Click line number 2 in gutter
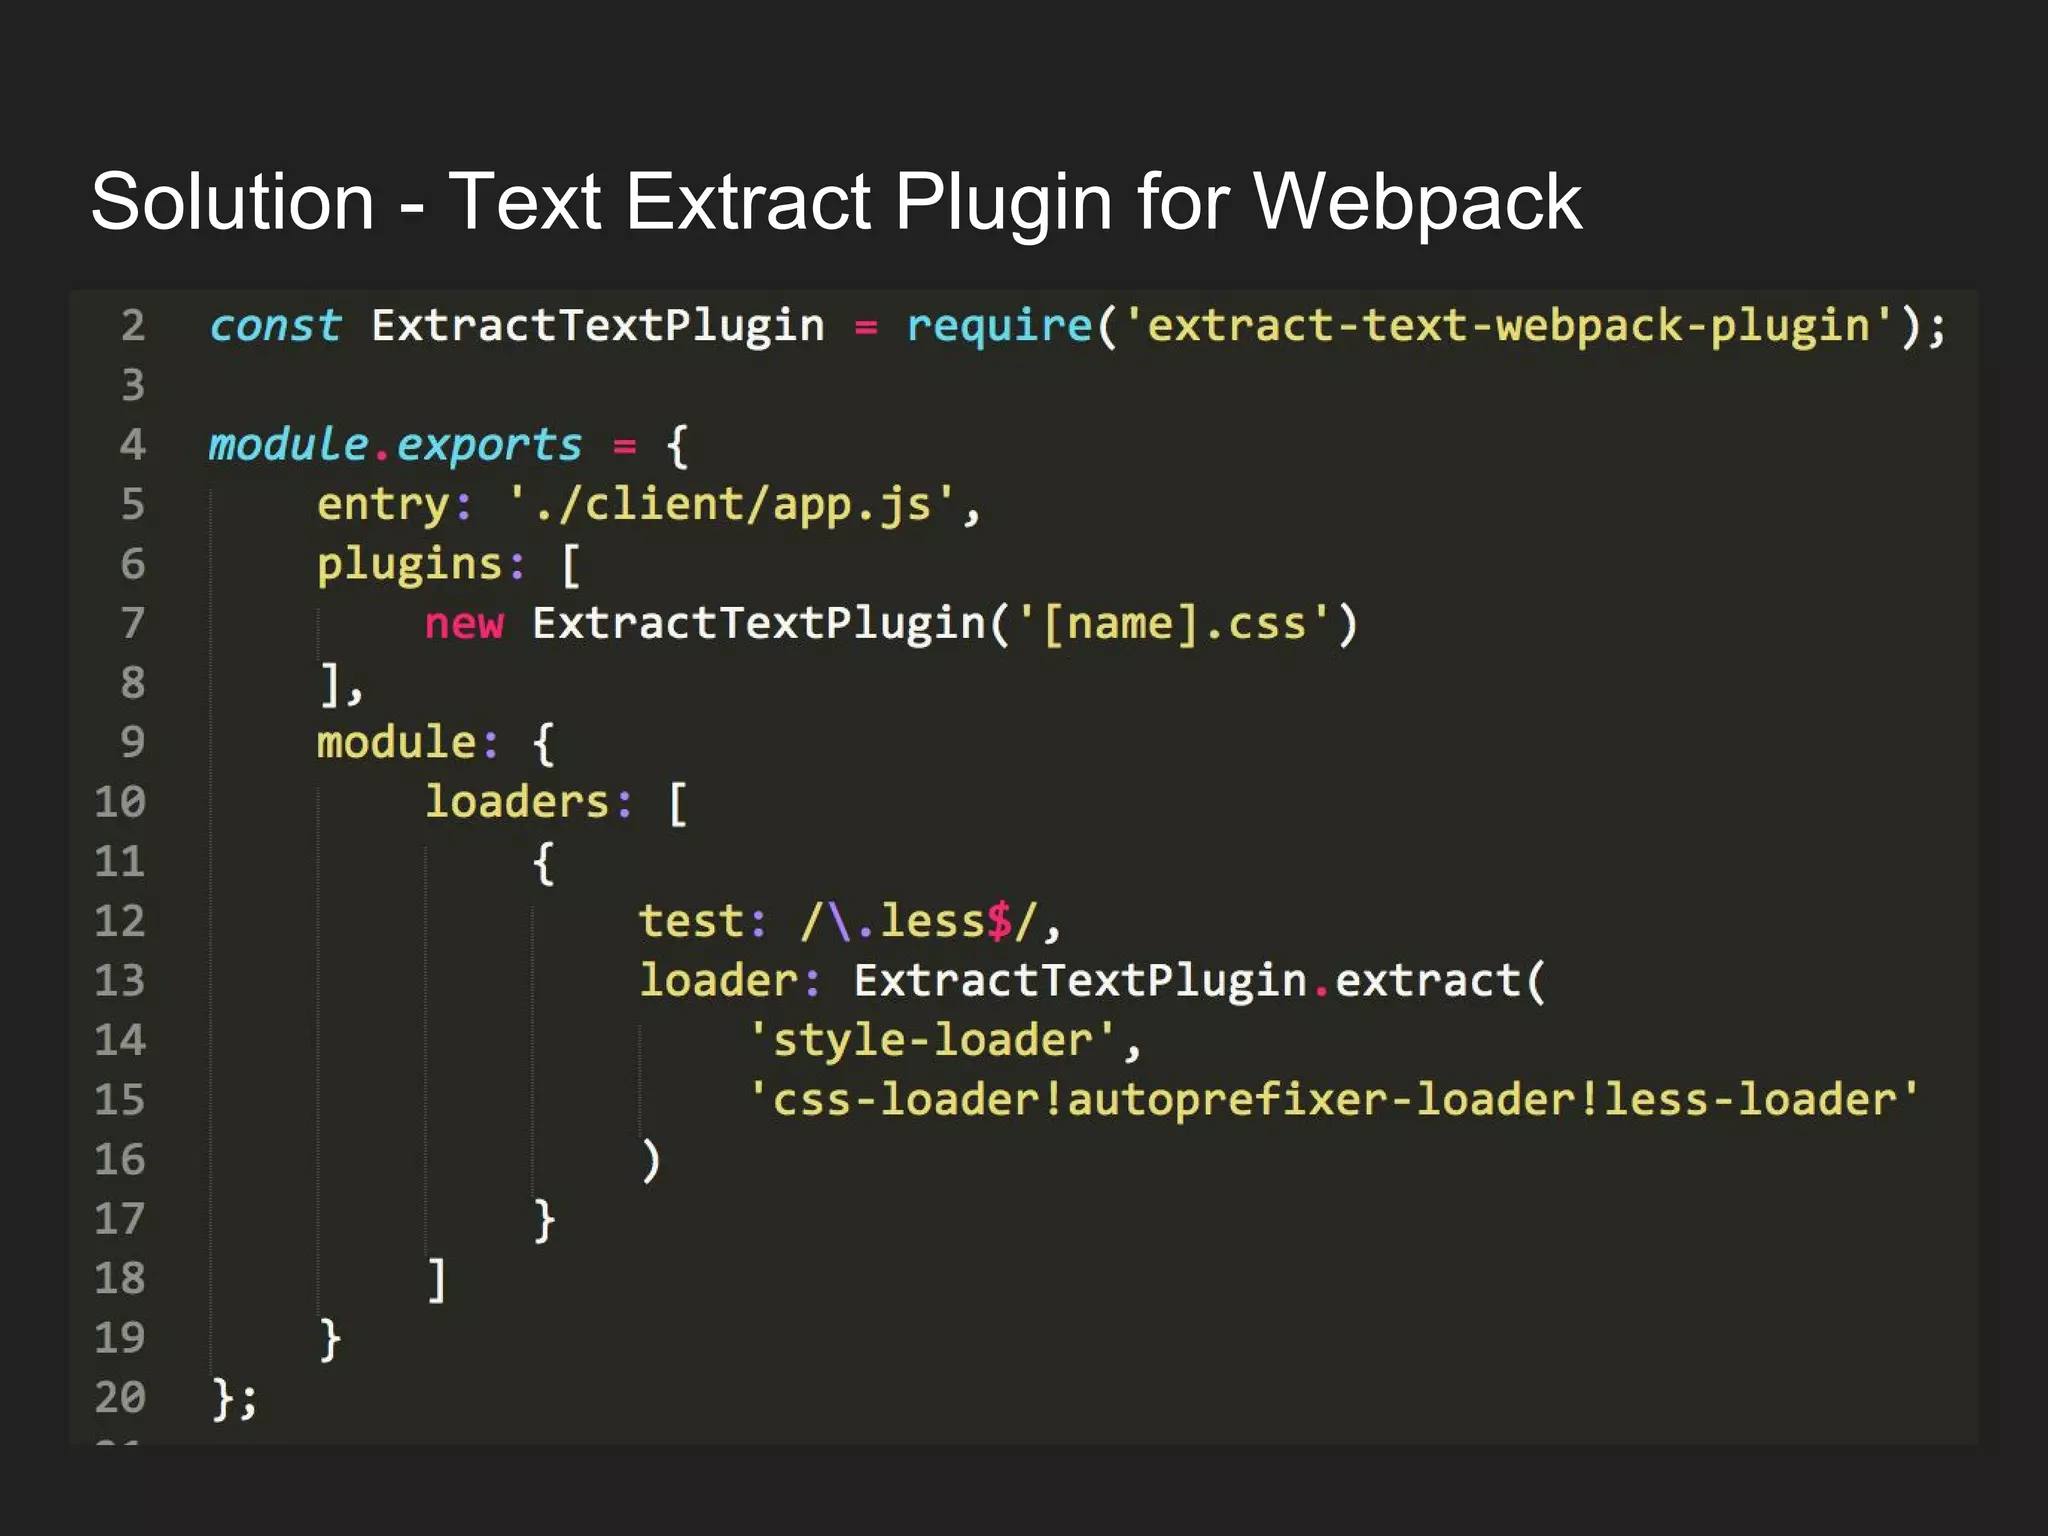The width and height of the screenshot is (2048, 1536). (133, 326)
